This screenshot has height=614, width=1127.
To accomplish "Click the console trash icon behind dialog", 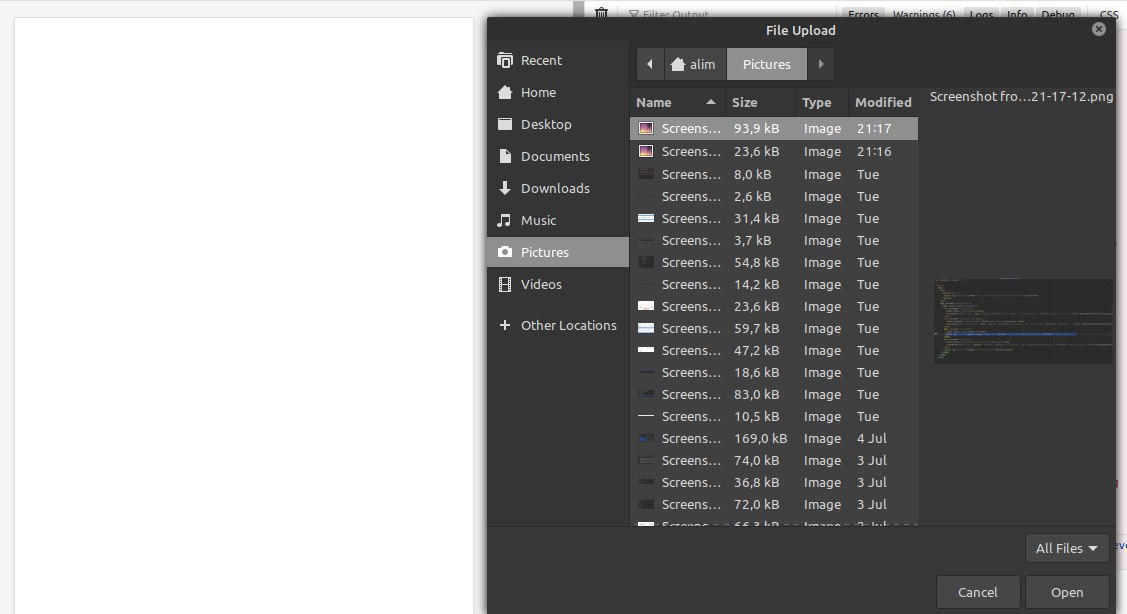I will pyautogui.click(x=602, y=12).
